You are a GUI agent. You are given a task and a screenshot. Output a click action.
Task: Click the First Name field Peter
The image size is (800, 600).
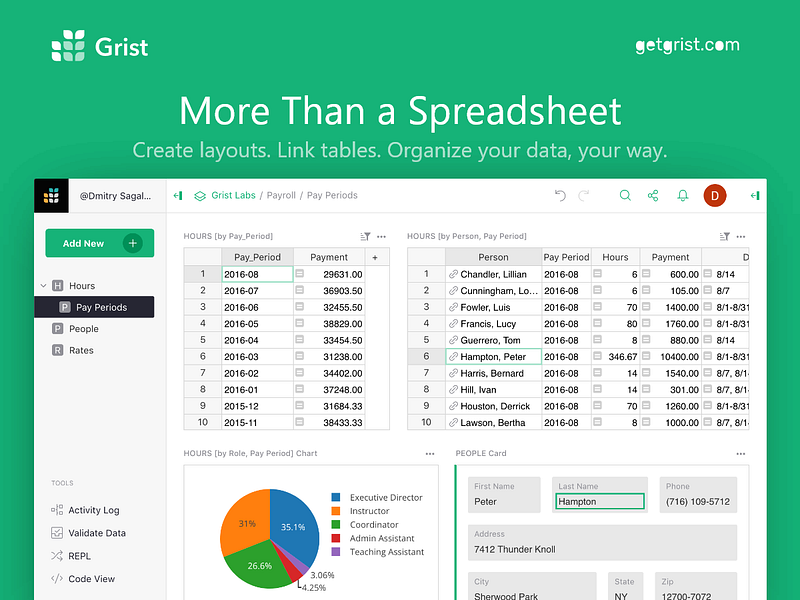point(504,494)
